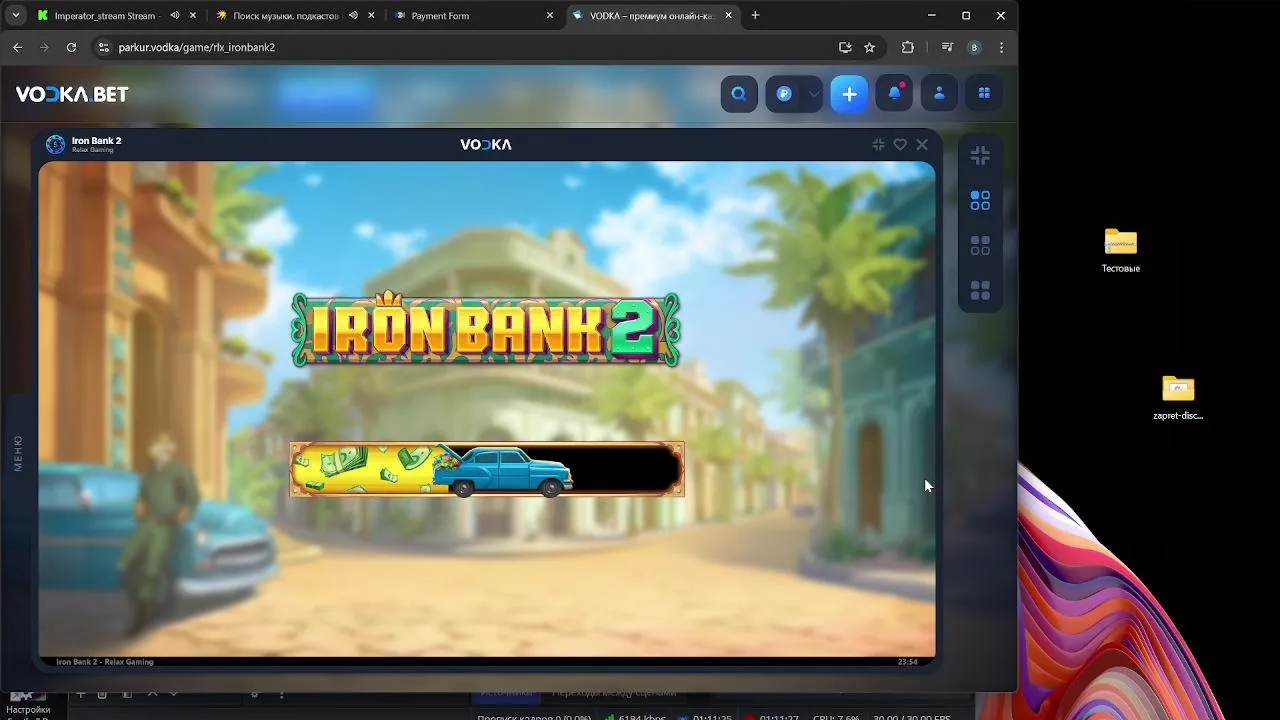View site information icon in address bar
1280x720 pixels.
click(102, 47)
